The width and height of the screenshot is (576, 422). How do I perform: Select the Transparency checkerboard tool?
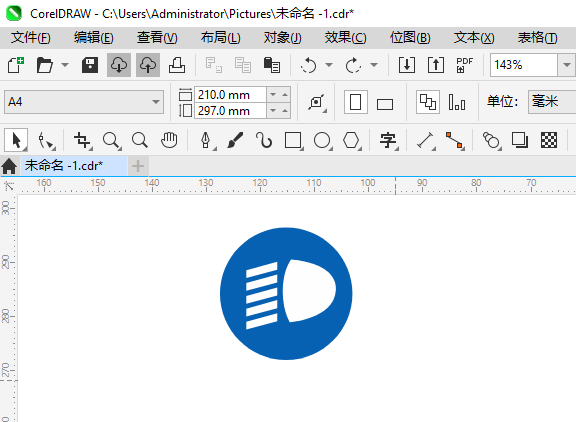coord(549,140)
